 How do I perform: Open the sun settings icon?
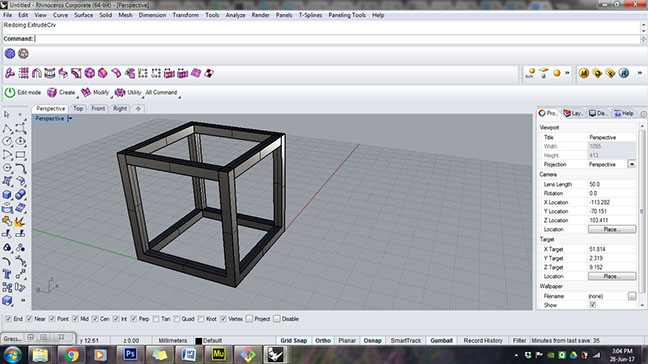pos(530,73)
